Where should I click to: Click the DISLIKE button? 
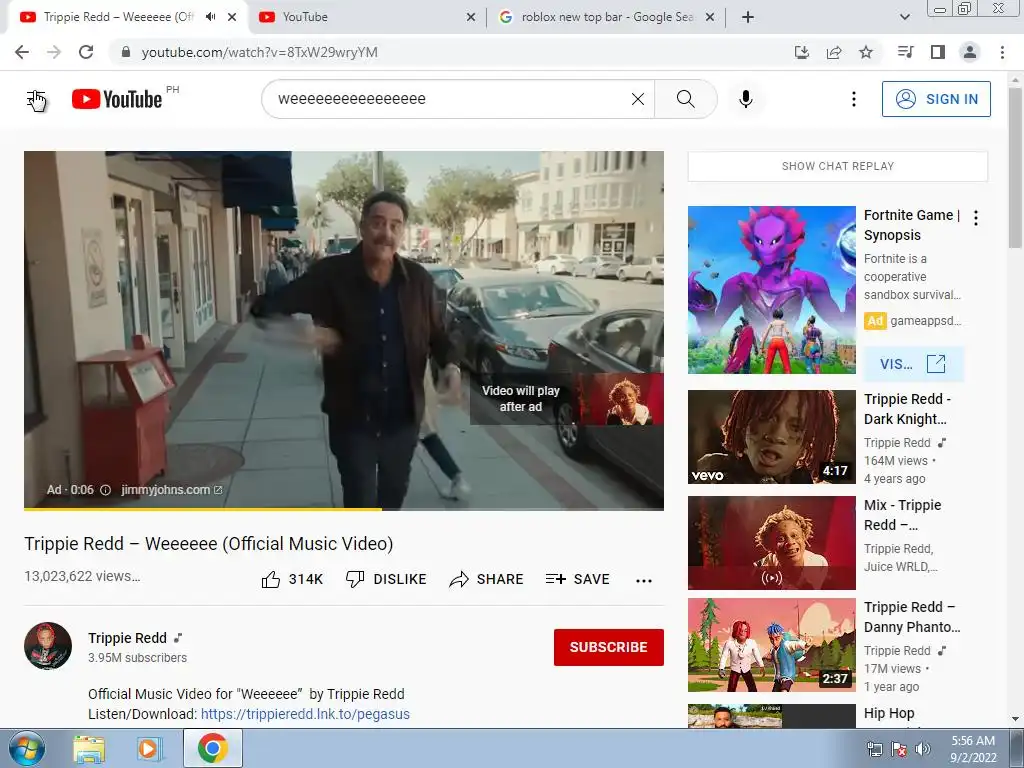click(386, 579)
